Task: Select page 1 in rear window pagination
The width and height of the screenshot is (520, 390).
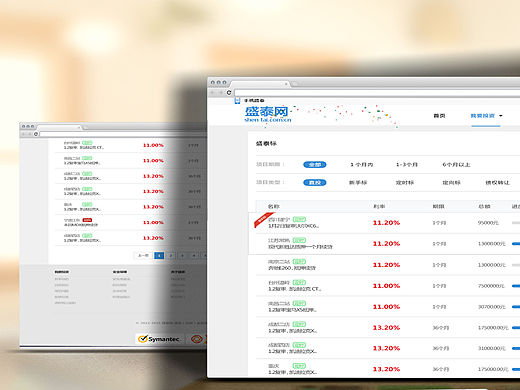Action: (159, 256)
